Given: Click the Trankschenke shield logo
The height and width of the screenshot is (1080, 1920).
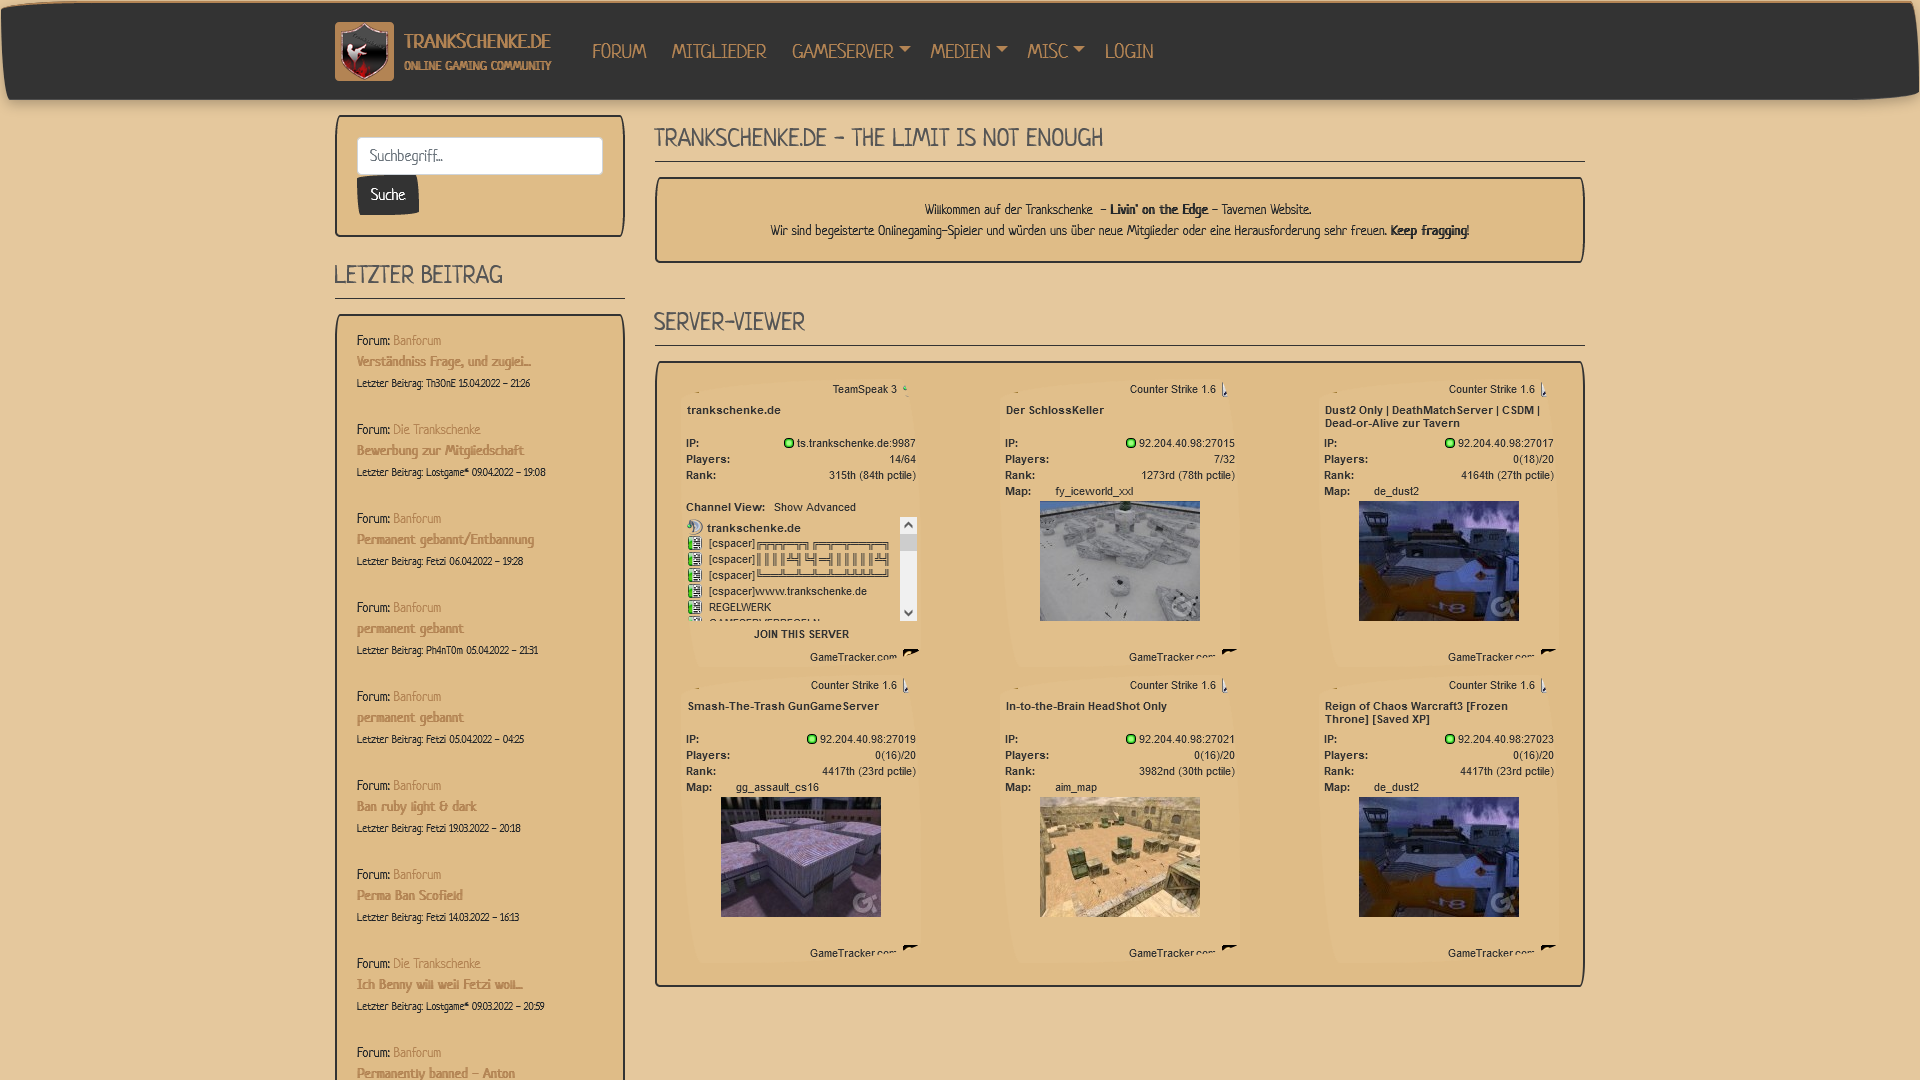Looking at the screenshot, I should (364, 51).
